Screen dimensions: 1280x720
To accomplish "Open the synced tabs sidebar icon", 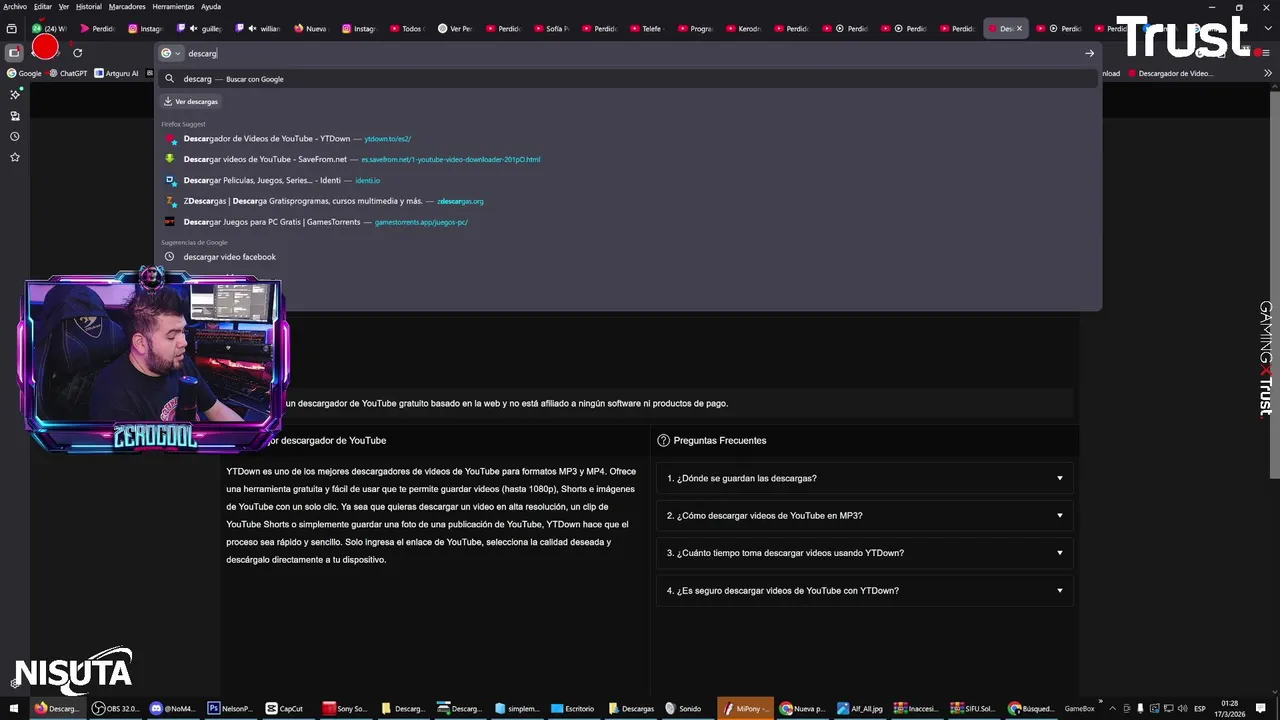I will pyautogui.click(x=15, y=115).
